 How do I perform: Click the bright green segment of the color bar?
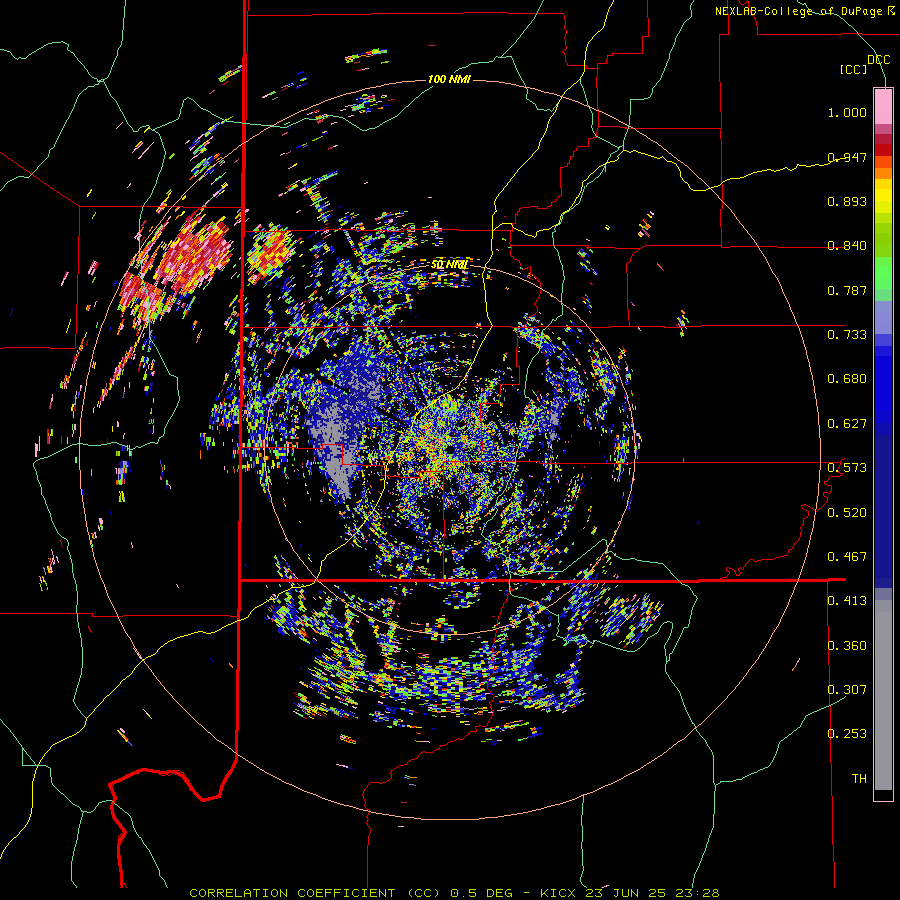click(883, 273)
